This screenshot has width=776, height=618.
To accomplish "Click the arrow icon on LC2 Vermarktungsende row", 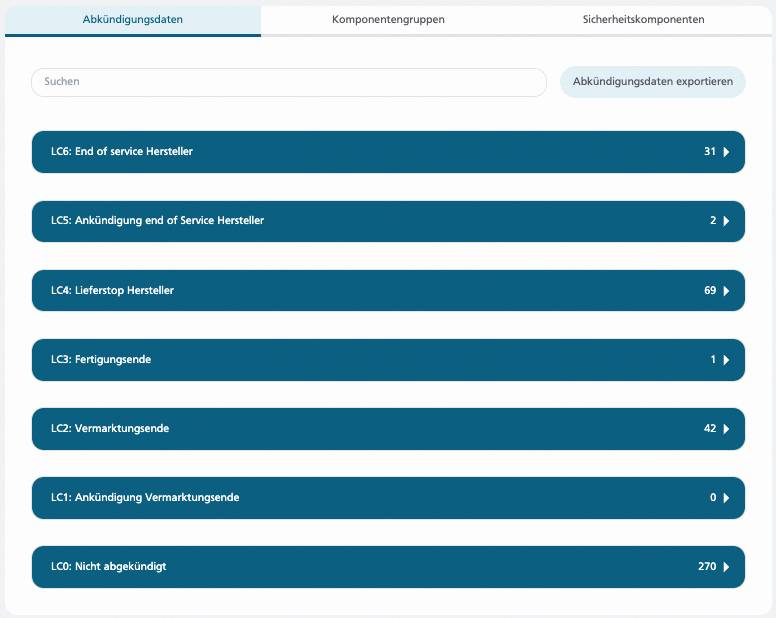I will (726, 429).
